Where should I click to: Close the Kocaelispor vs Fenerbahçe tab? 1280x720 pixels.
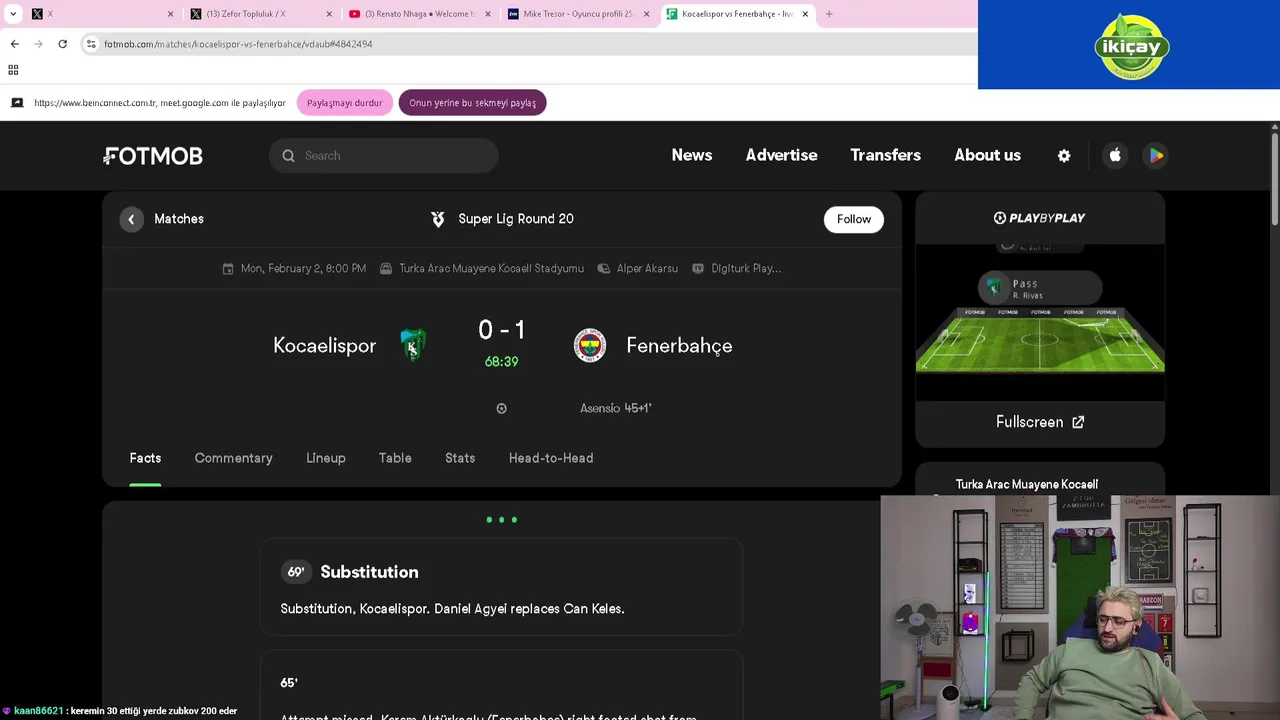(805, 14)
